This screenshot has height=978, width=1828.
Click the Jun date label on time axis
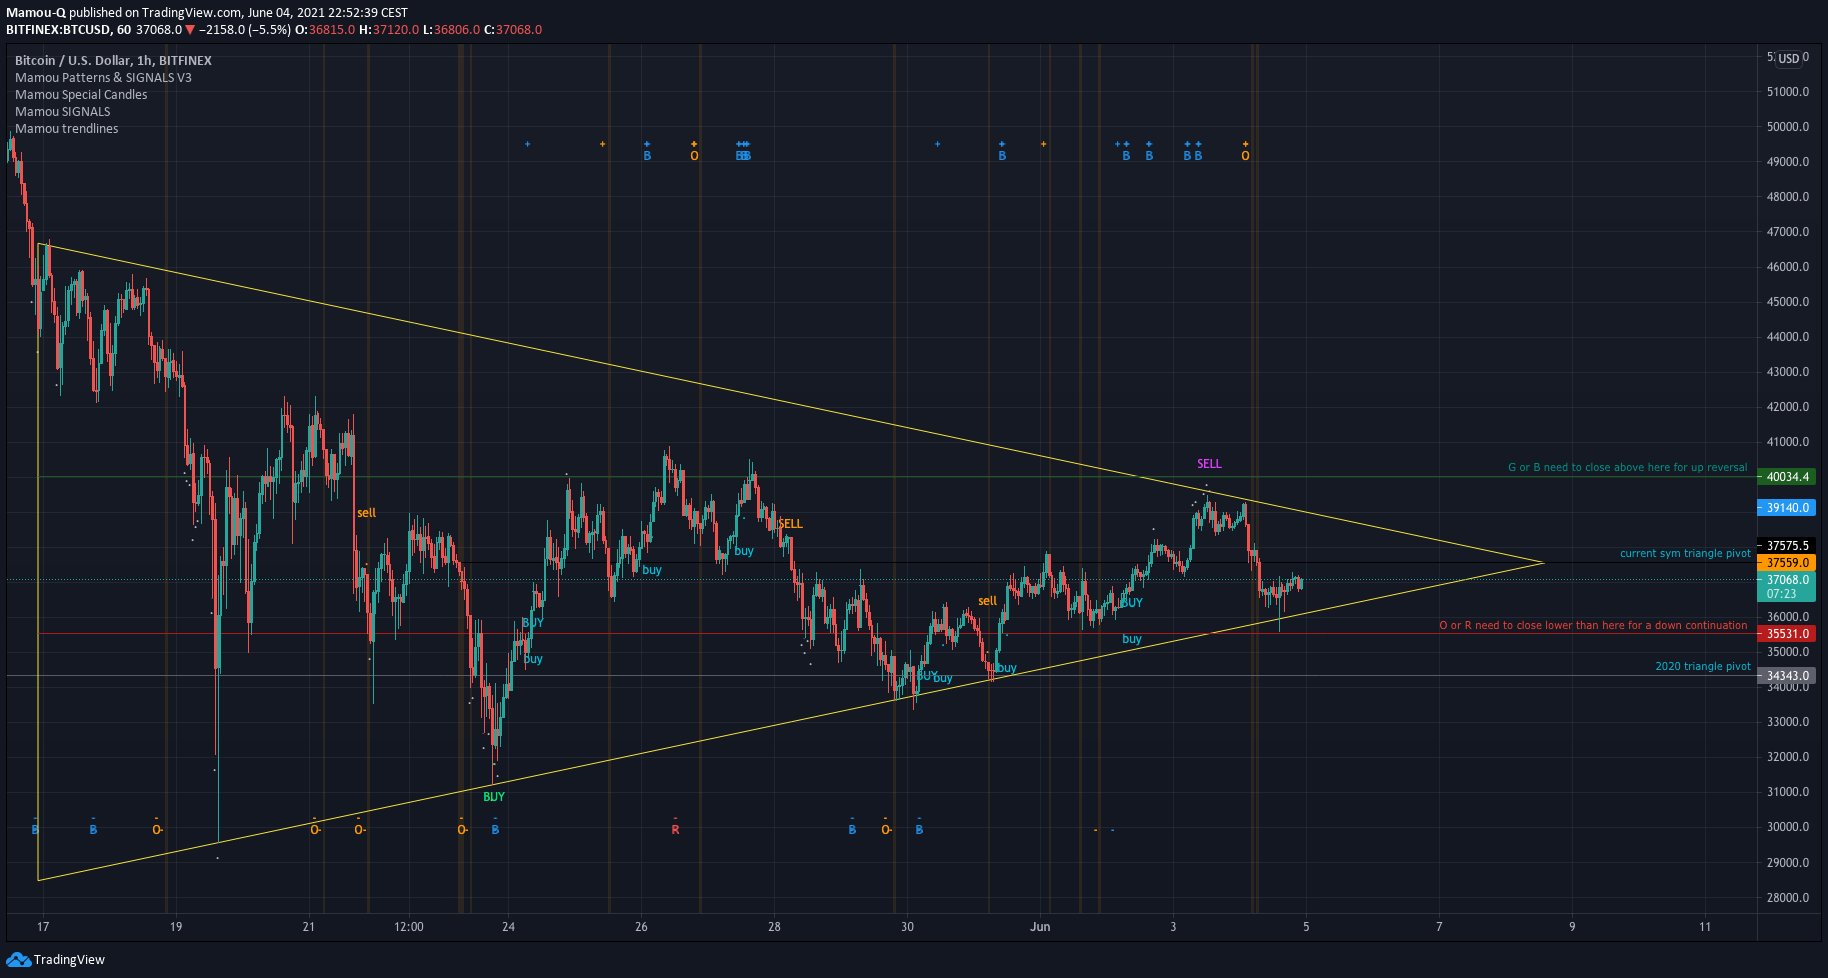pos(1040,927)
